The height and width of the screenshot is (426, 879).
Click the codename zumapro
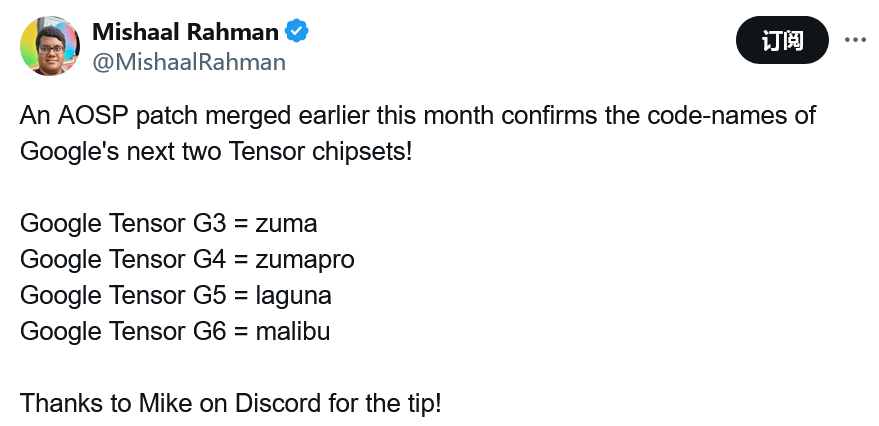(x=305, y=260)
